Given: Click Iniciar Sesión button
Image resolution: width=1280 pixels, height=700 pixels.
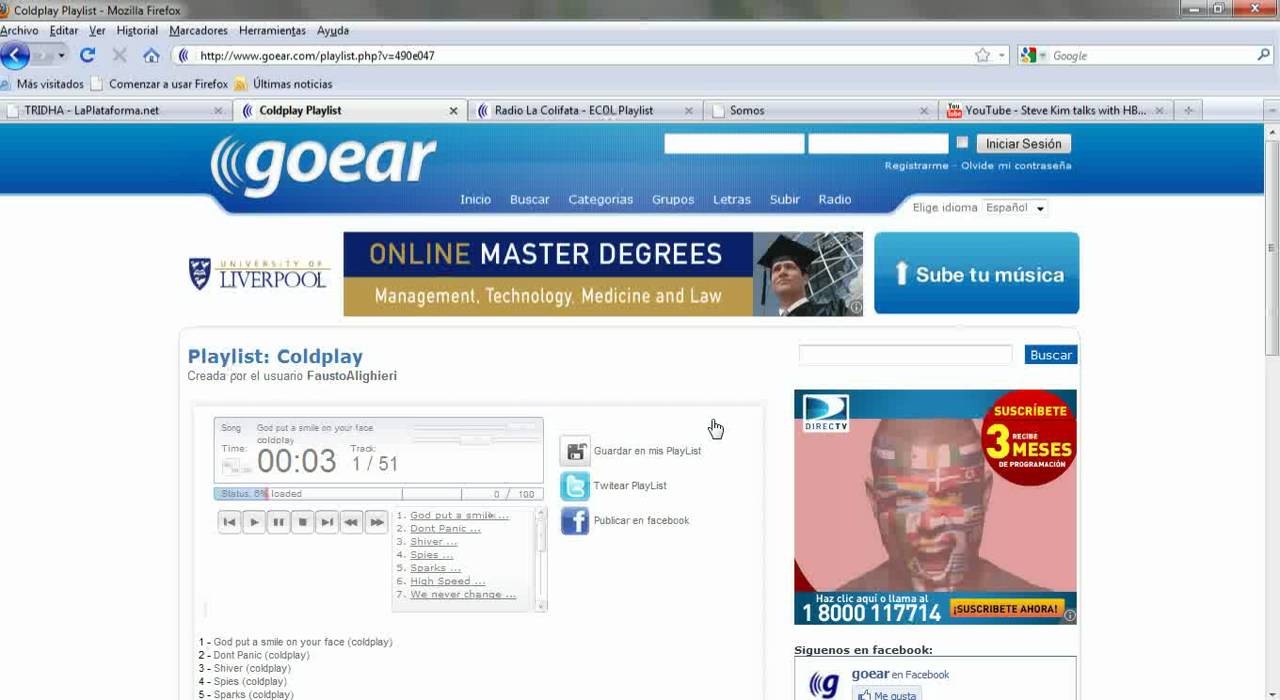Looking at the screenshot, I should pyautogui.click(x=1023, y=144).
